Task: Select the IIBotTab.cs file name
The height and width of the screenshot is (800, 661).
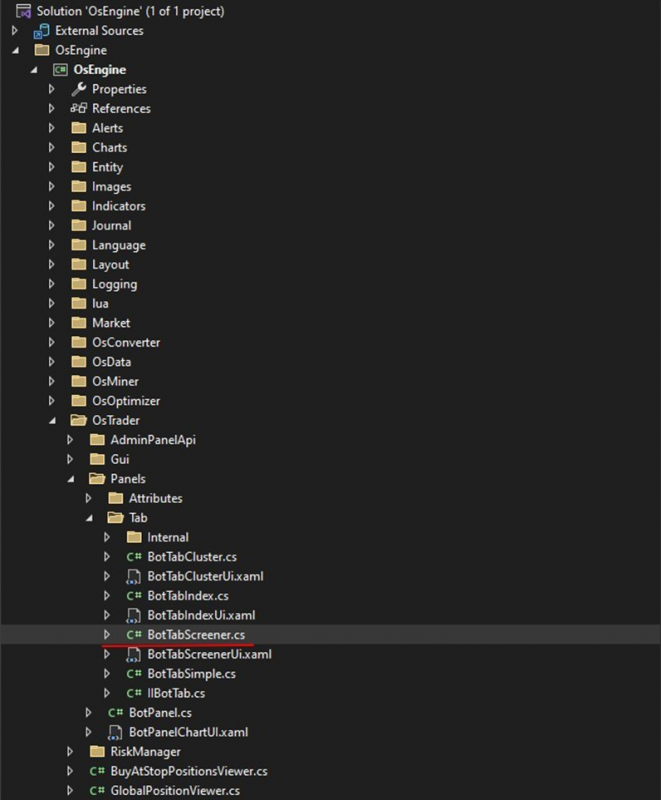Action: point(176,693)
